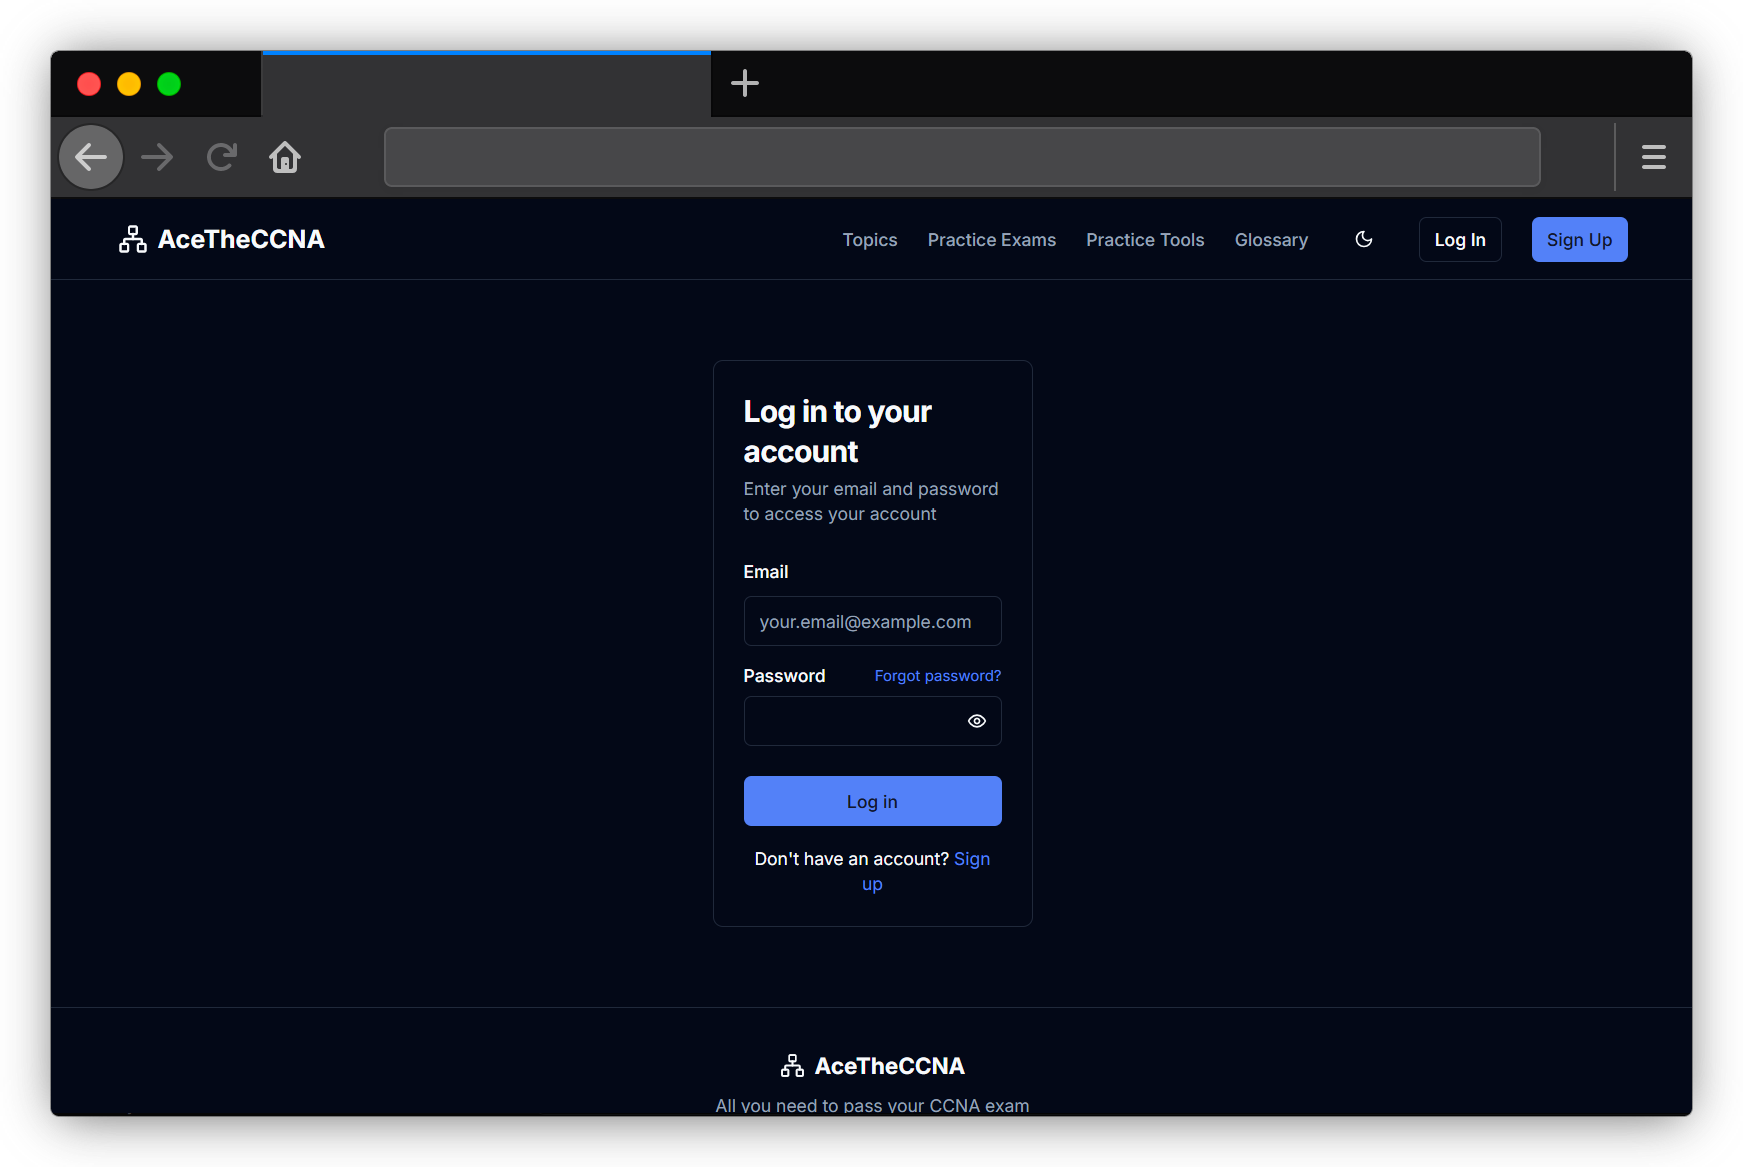Open the Glossary navigation item
Screen dimensions: 1743x1167
[1271, 240]
